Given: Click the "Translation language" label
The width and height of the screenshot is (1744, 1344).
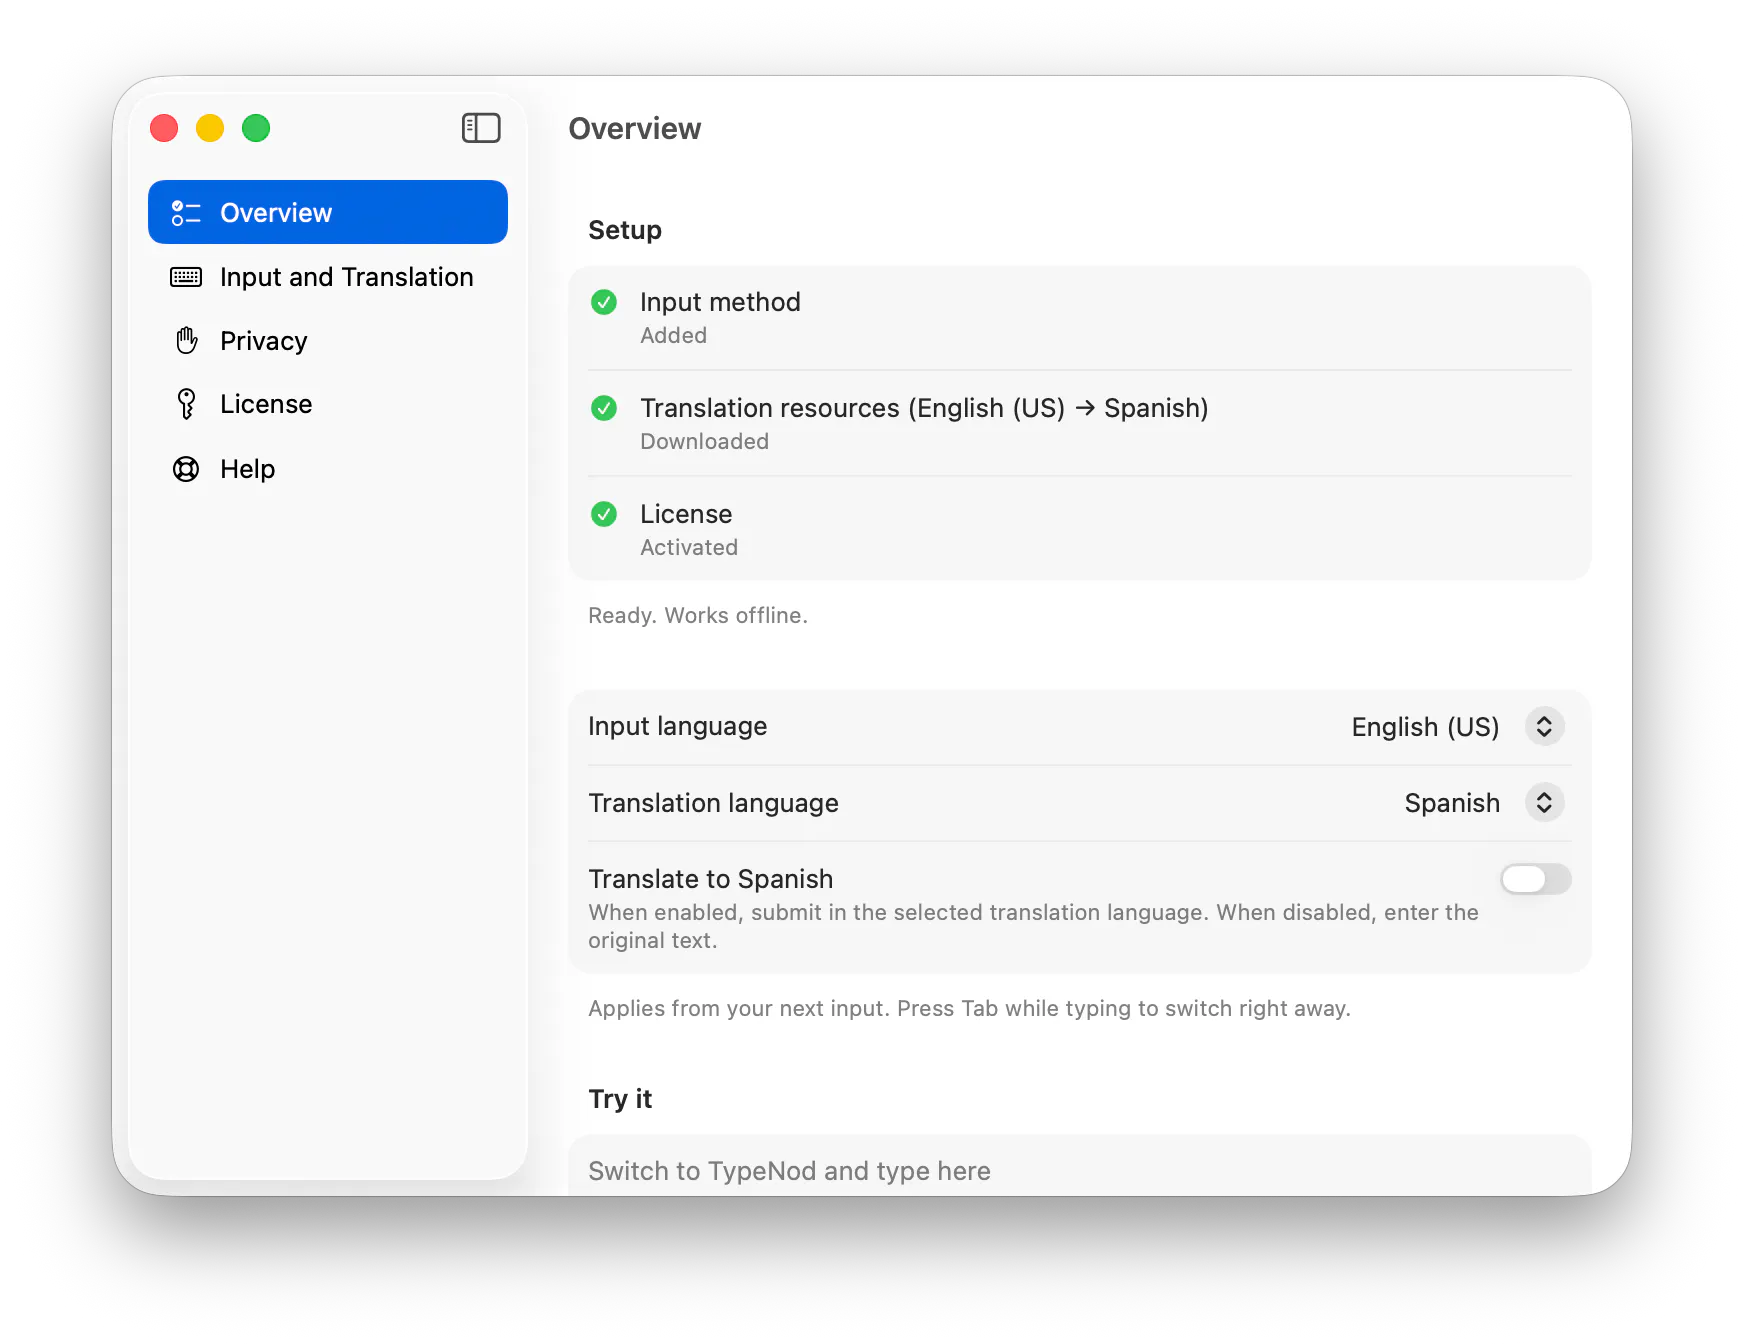Looking at the screenshot, I should click(x=713, y=803).
